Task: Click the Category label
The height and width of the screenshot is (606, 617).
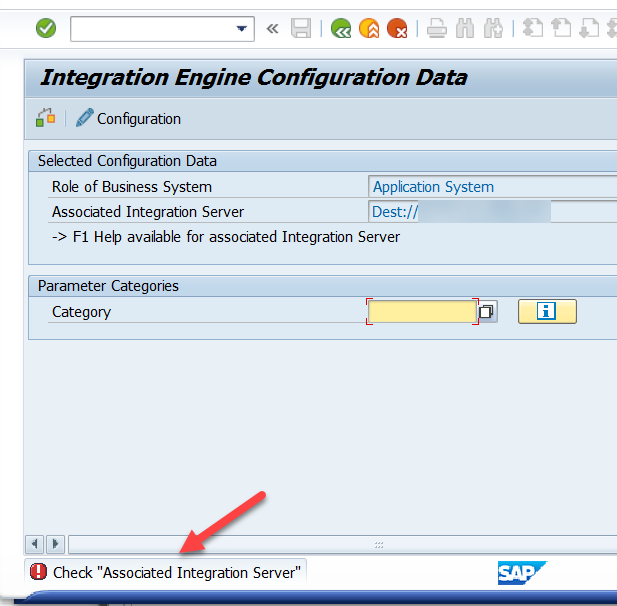Action: point(81,312)
